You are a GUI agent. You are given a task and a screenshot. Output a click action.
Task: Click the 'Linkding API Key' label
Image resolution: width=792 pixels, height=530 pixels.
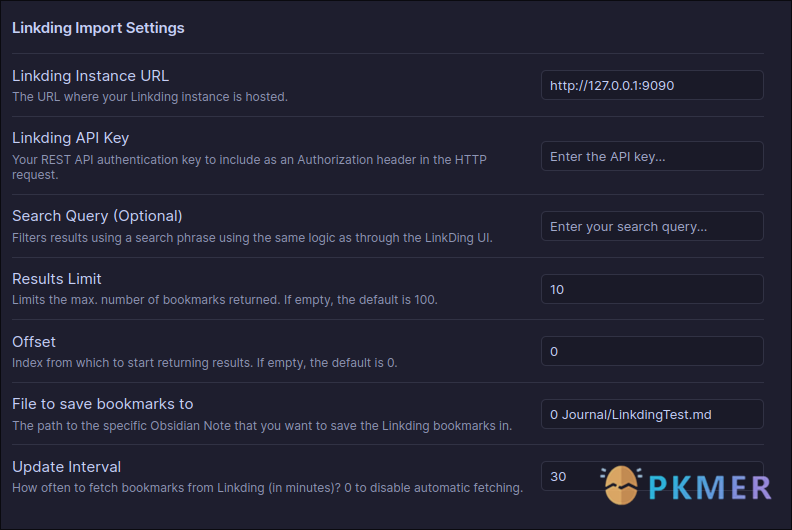[x=71, y=138]
